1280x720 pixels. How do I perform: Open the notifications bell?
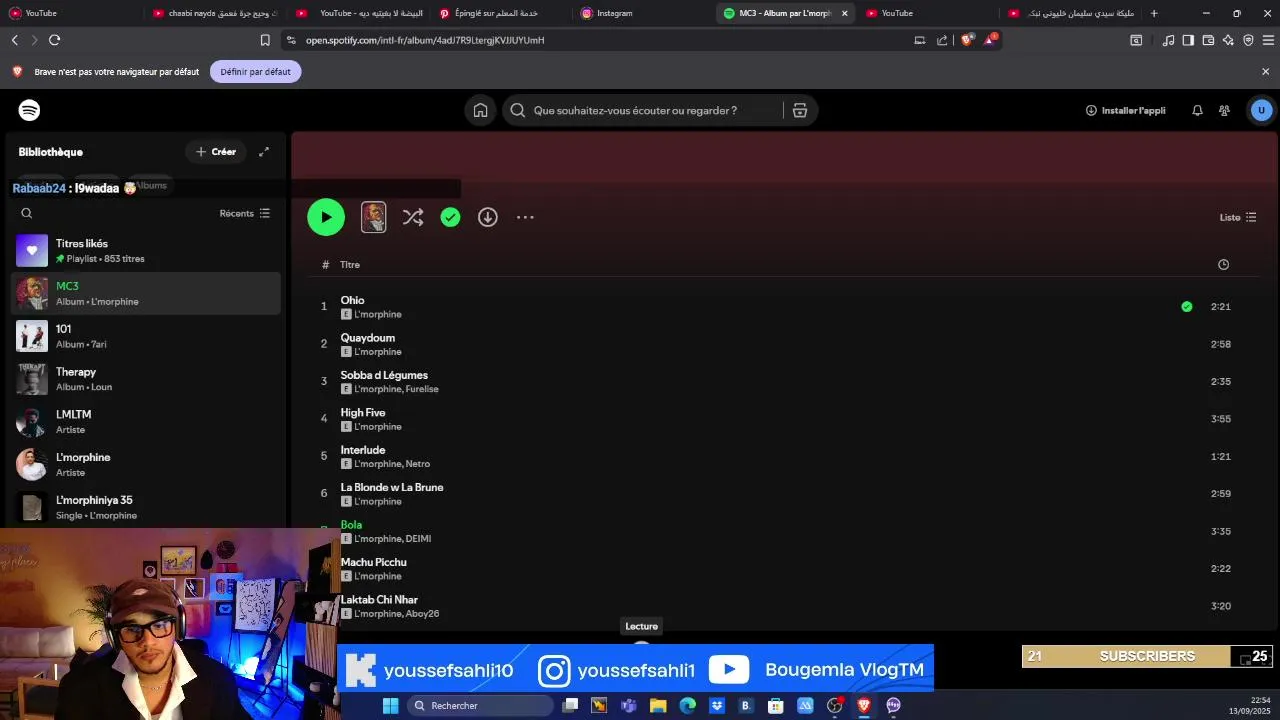(x=1197, y=111)
